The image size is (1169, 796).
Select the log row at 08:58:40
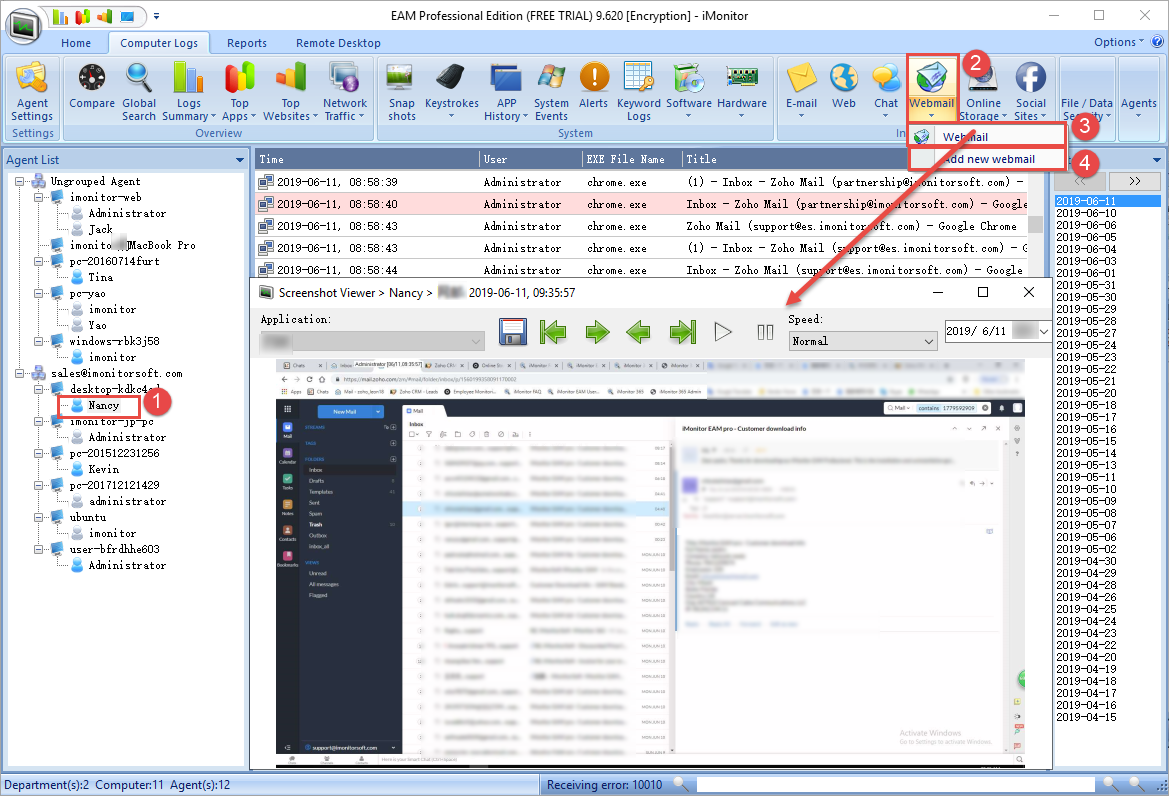[641, 204]
